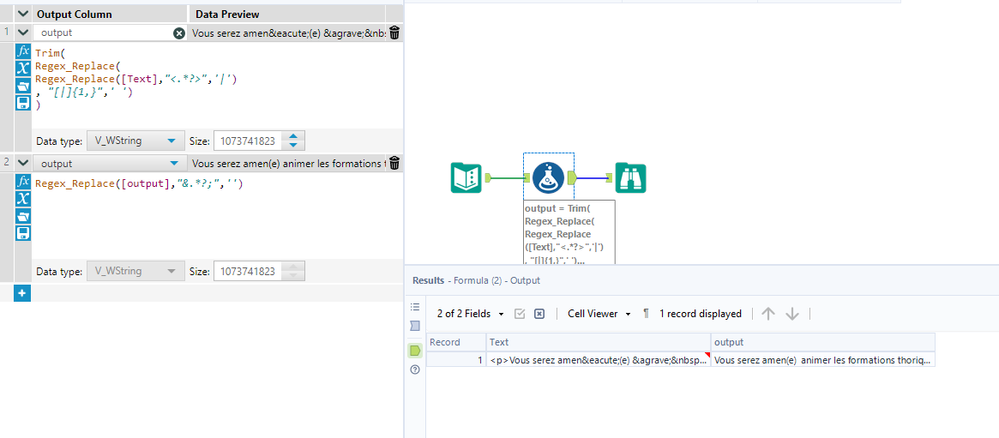999x438 pixels.
Task: Delete the first output expression
Action: click(x=394, y=33)
